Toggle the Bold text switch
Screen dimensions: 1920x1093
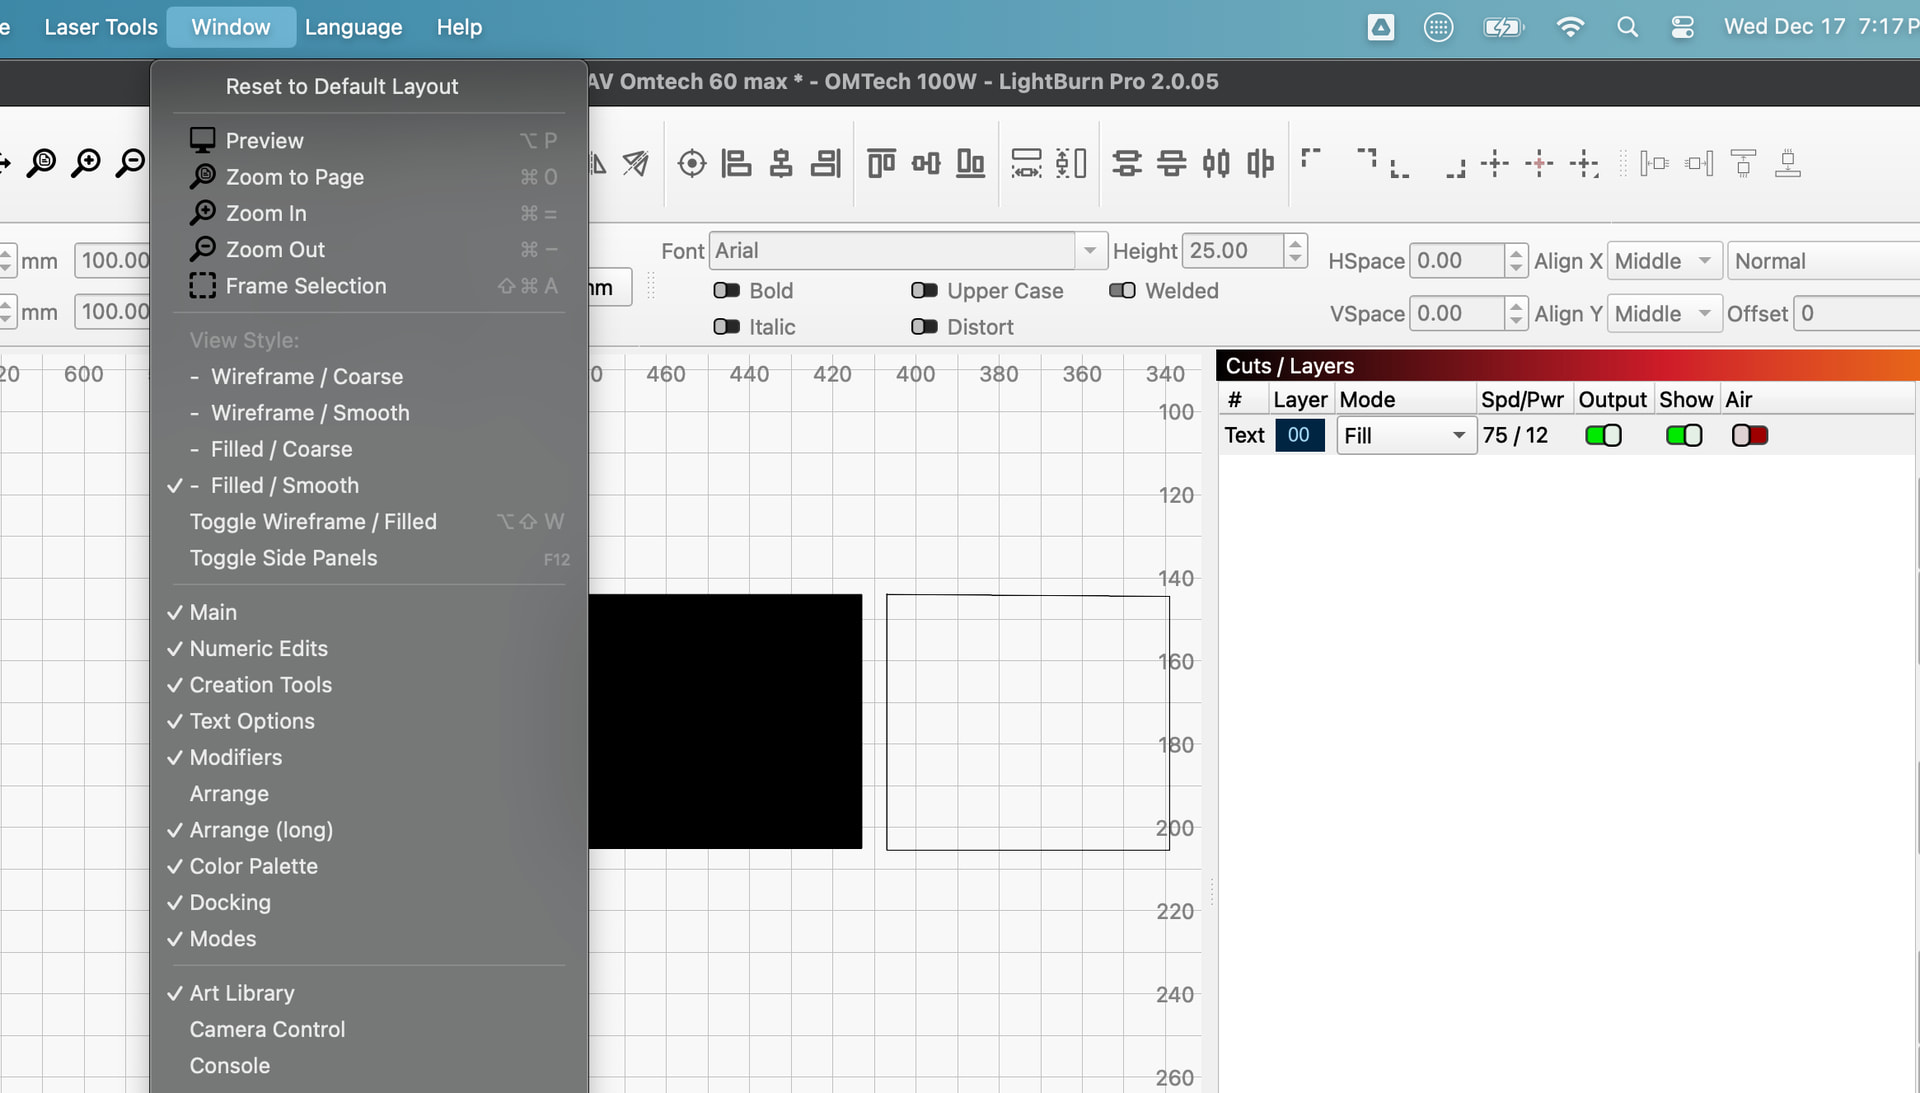click(726, 291)
